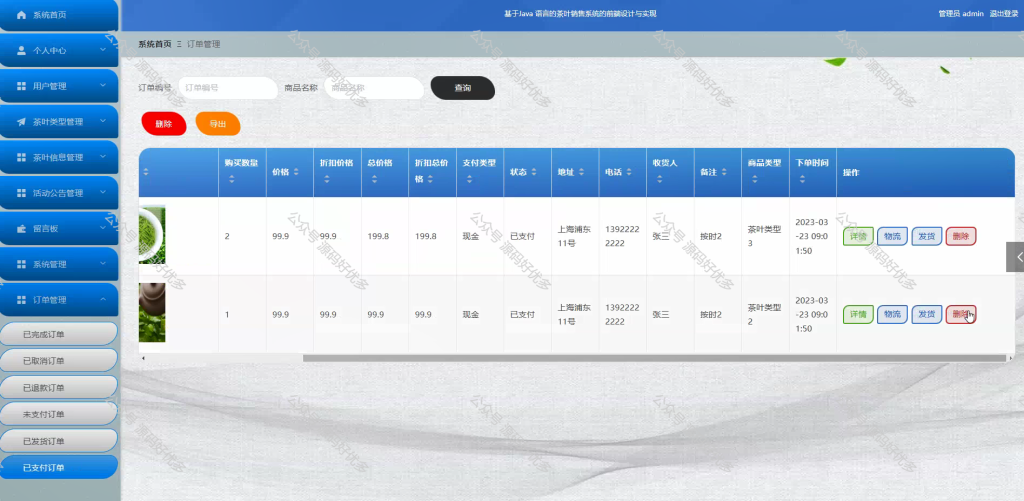
Task: Sort by 下单时间 column arrows
Action: [802, 179]
